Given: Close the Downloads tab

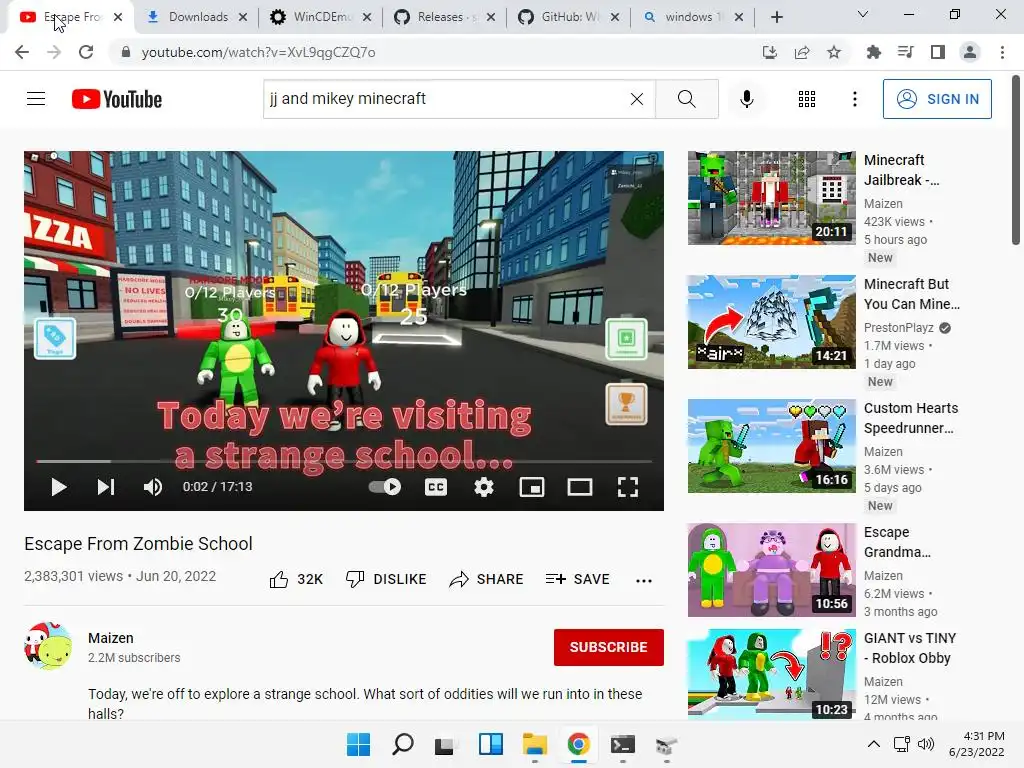Looking at the screenshot, I should tap(243, 18).
